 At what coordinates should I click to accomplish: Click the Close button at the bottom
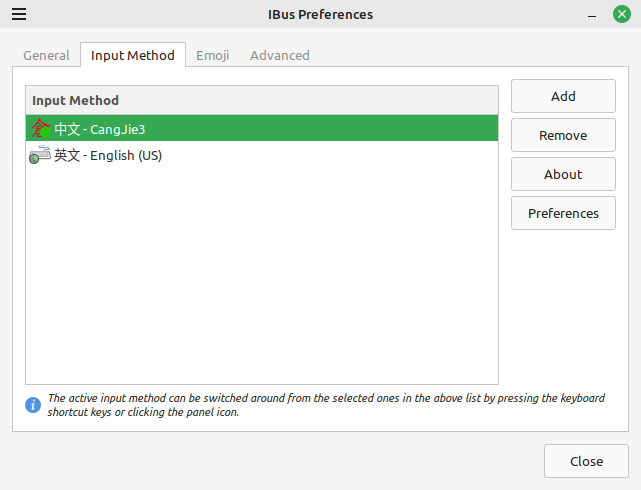tap(586, 461)
